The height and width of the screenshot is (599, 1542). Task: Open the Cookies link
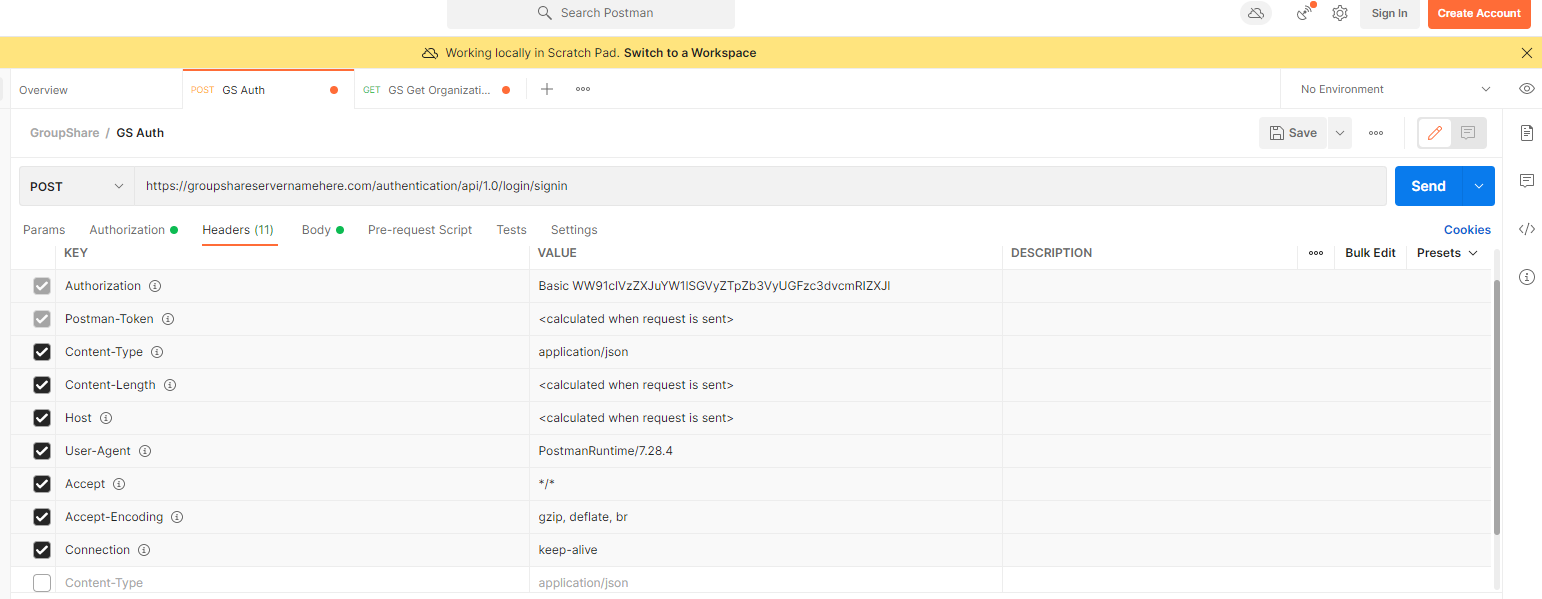point(1467,230)
